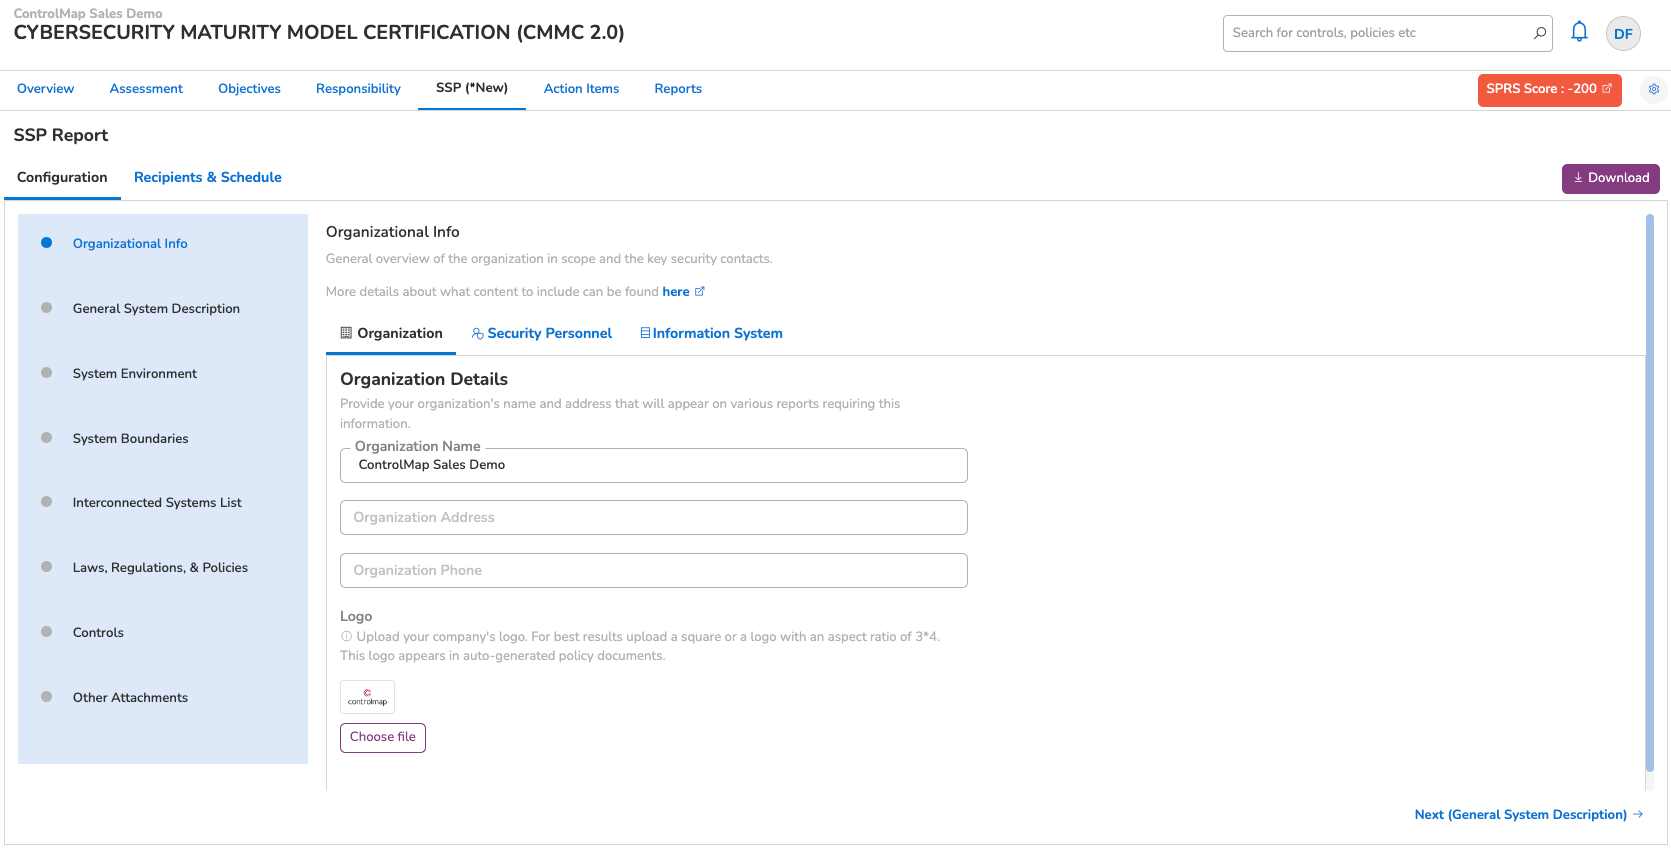The height and width of the screenshot is (849, 1671).
Task: Download the SSP report
Action: 1610,178
